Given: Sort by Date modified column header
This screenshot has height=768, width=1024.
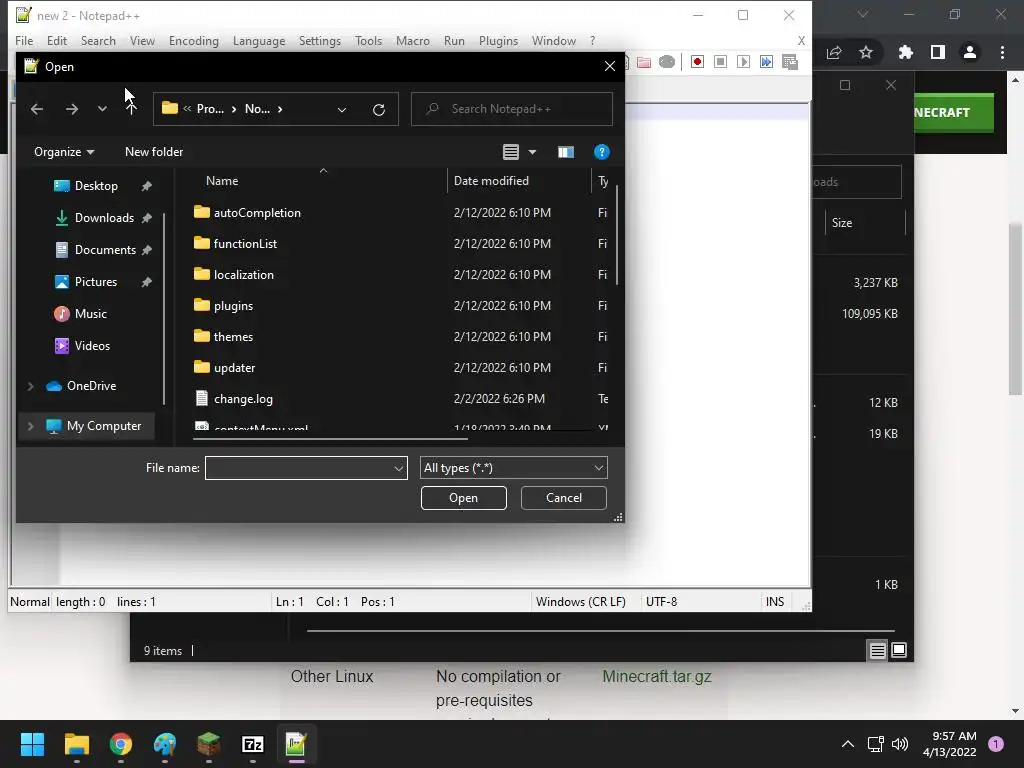Looking at the screenshot, I should [x=491, y=181].
